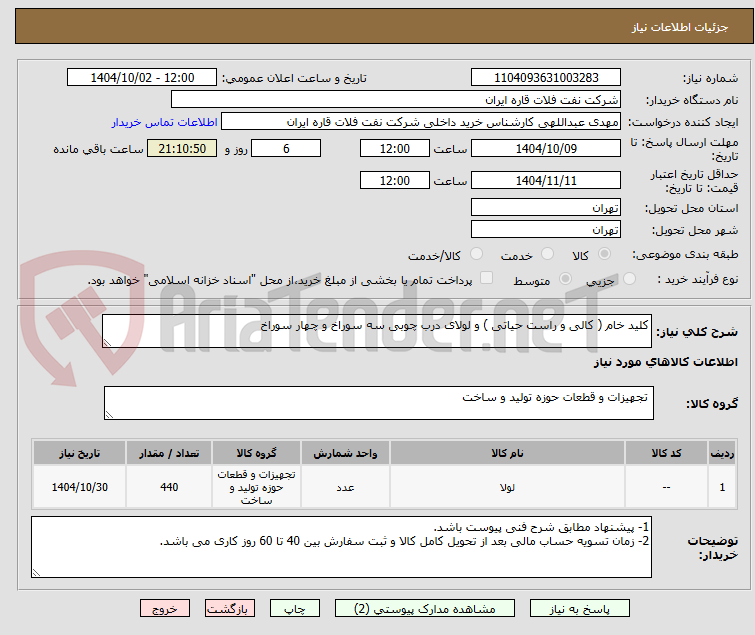755x635 pixels.
Task: Toggle the اسناد خزانه اسلامی payment checkbox
Action: (x=487, y=278)
